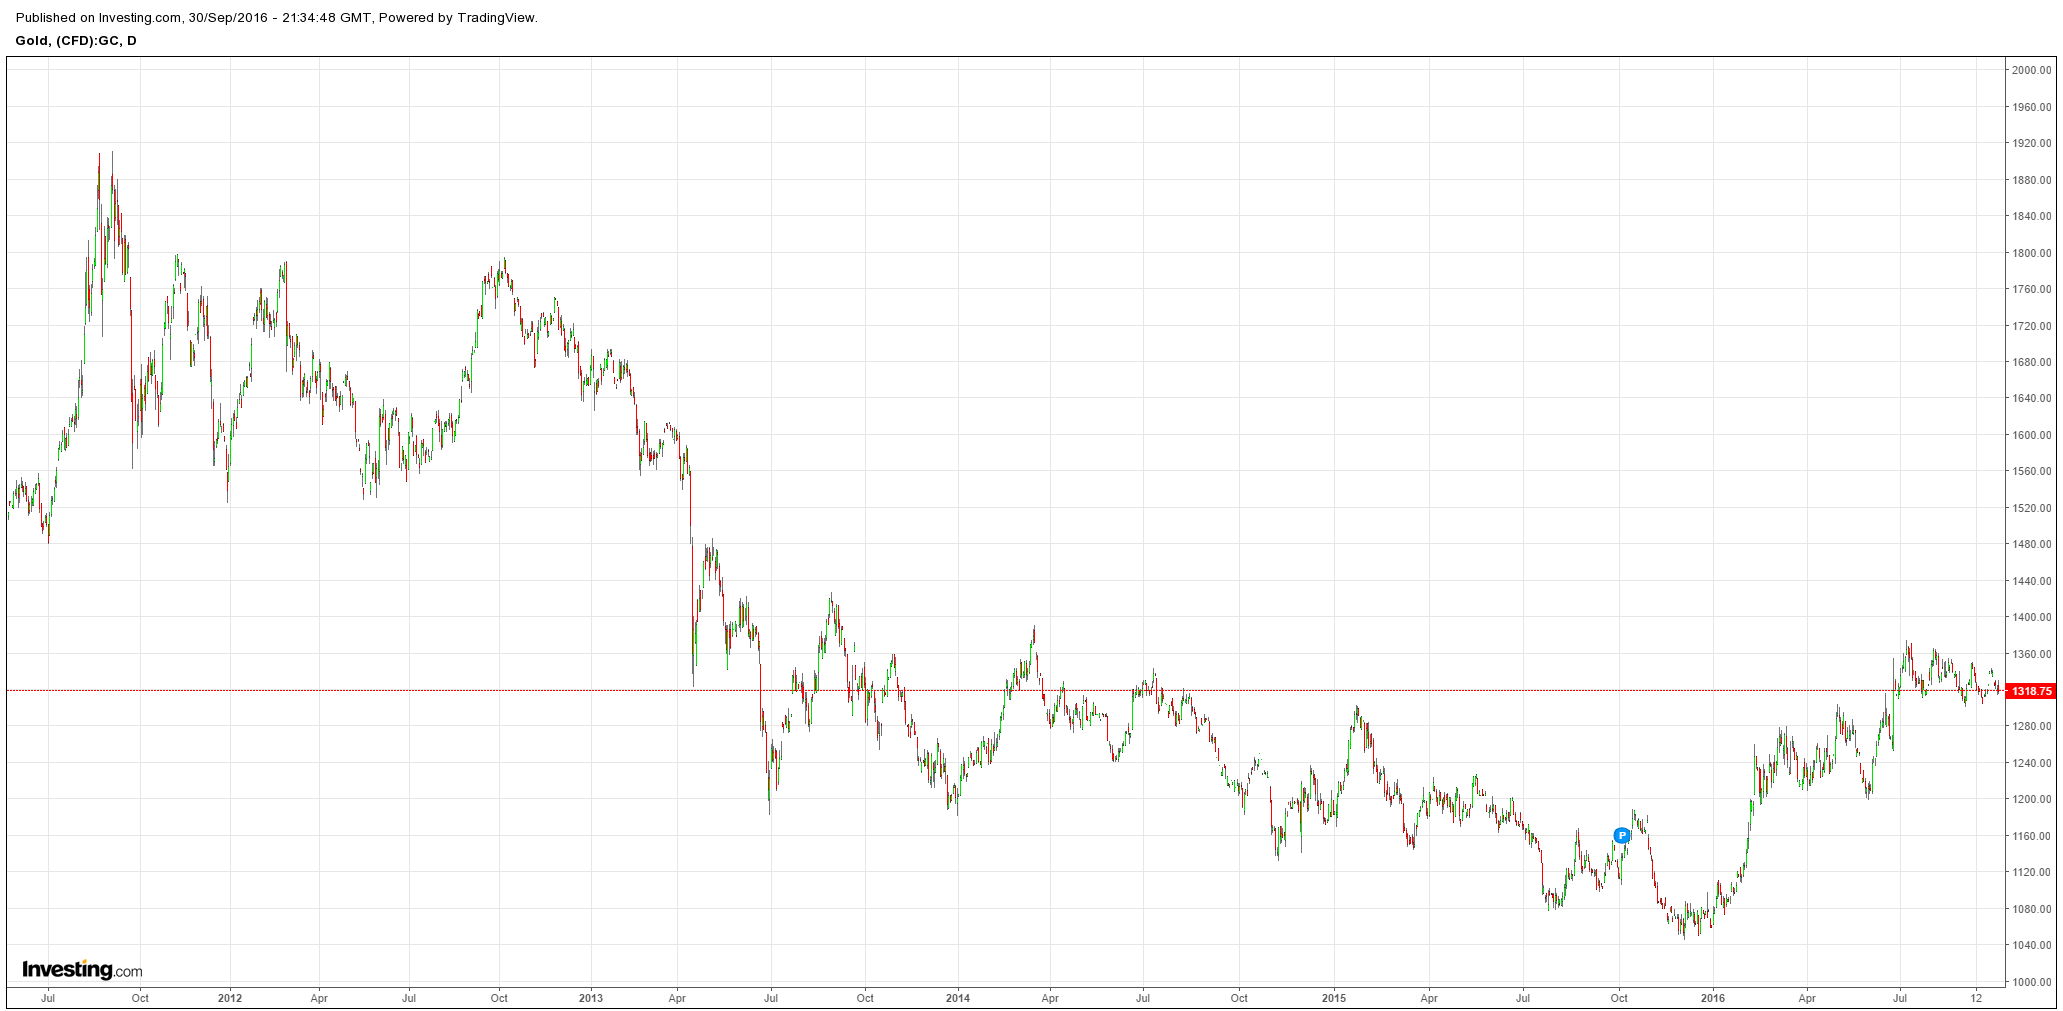The width and height of the screenshot is (2063, 1011).
Task: Click the 1200.00 price axis label
Action: 2032,800
